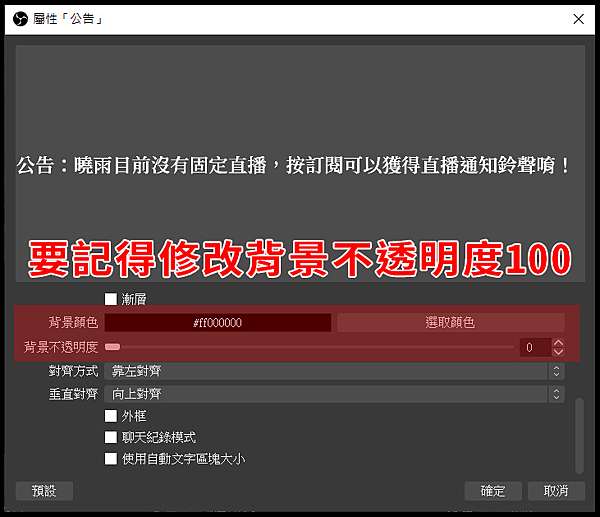This screenshot has width=600, height=517.
Task: Click the OBS logo in title bar
Action: point(20,19)
